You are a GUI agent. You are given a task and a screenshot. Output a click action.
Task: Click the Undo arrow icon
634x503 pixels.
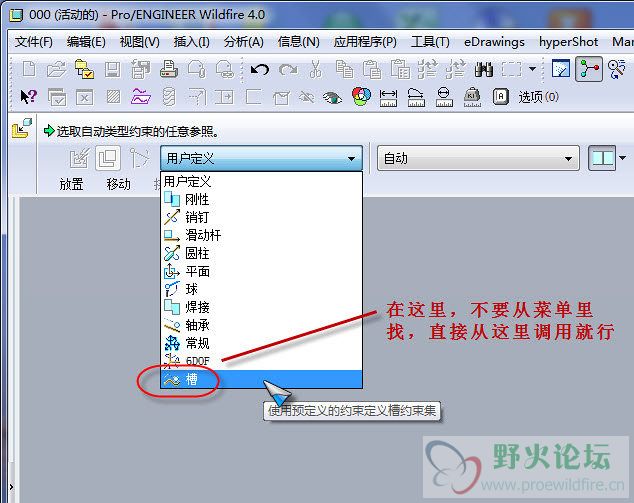pos(260,70)
